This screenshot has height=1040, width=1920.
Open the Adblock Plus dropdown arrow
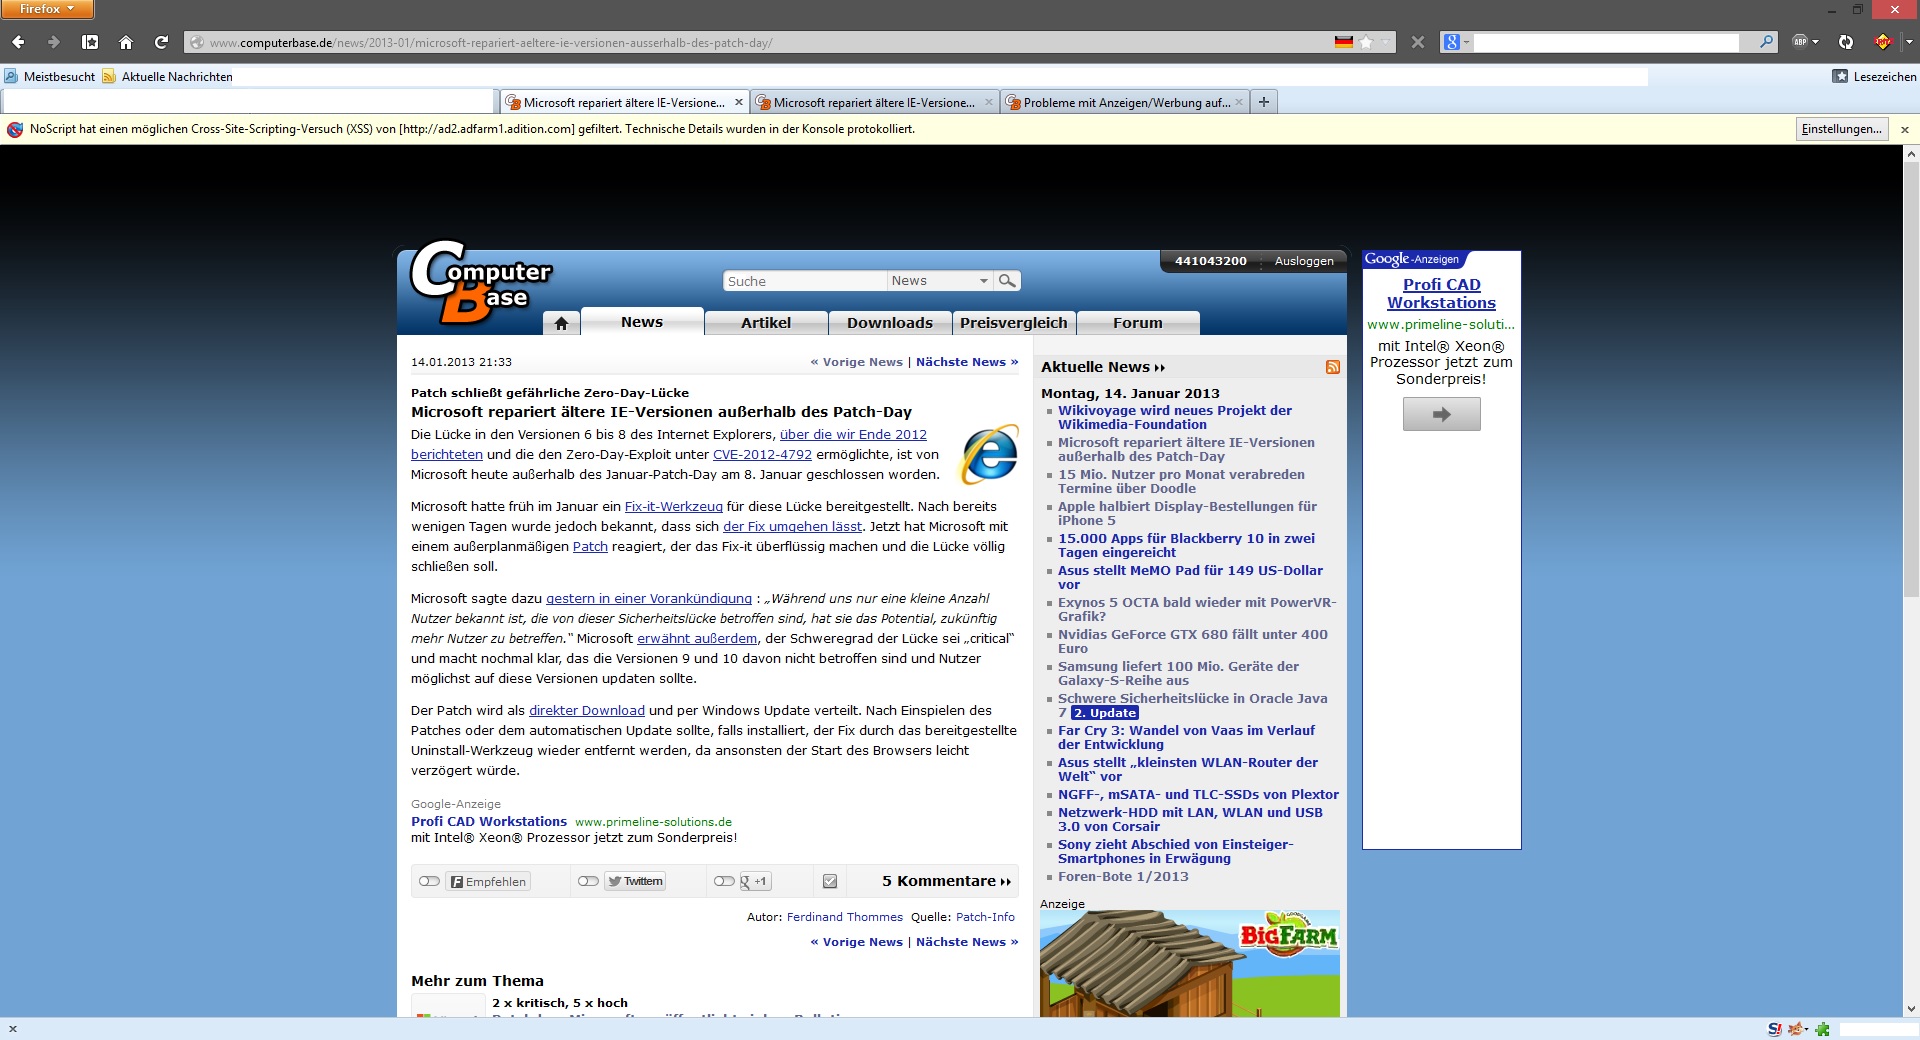(x=1815, y=42)
